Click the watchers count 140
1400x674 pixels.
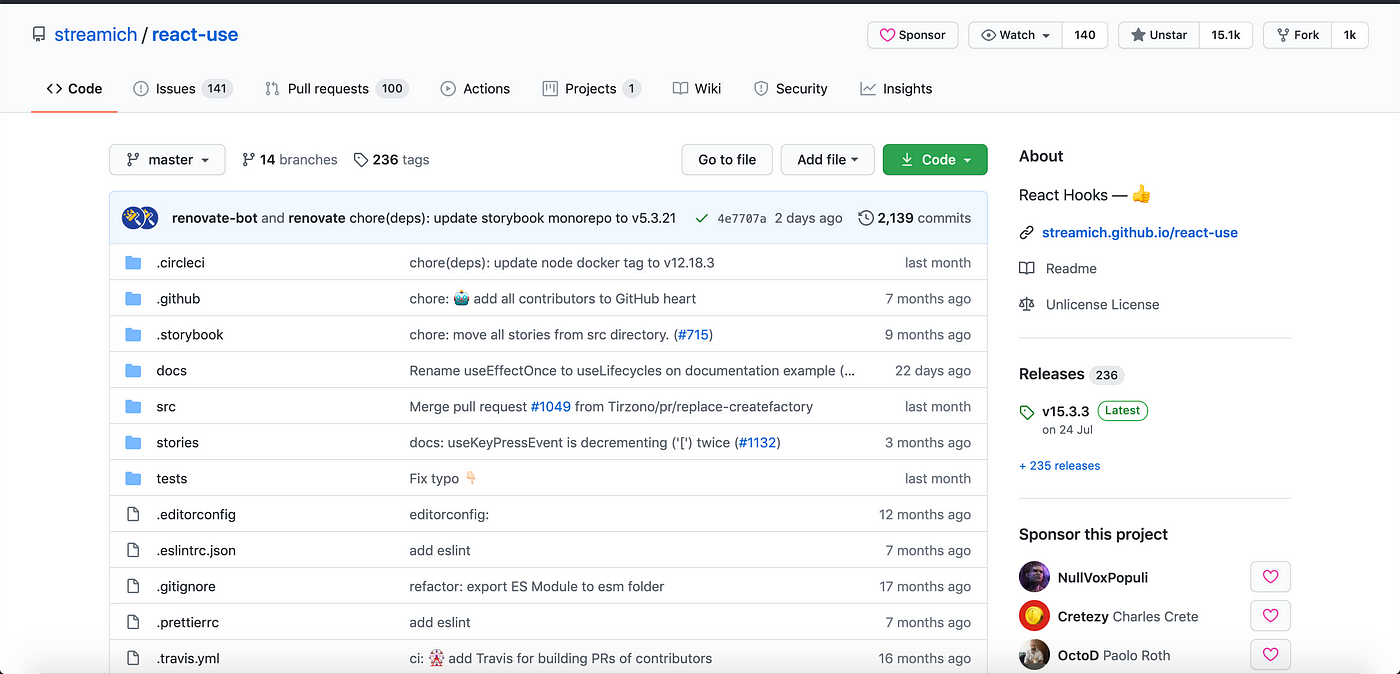point(1085,35)
